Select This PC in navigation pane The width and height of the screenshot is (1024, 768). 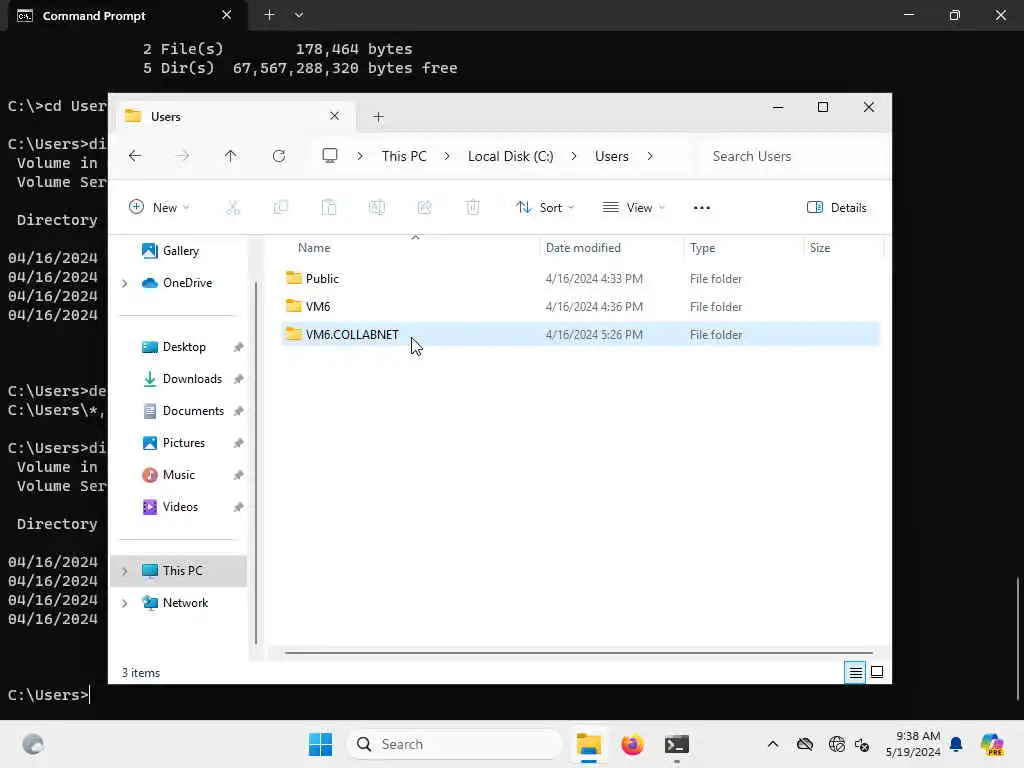179,571
